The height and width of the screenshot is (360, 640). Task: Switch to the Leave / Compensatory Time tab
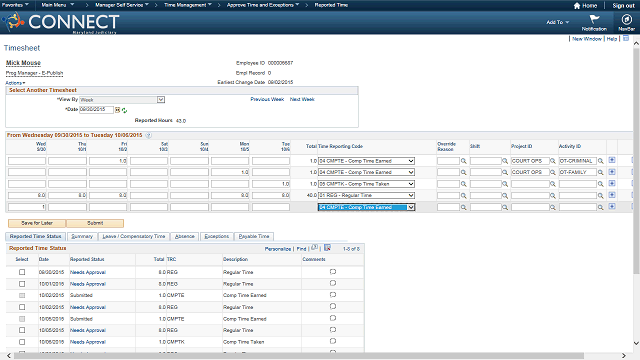click(133, 236)
